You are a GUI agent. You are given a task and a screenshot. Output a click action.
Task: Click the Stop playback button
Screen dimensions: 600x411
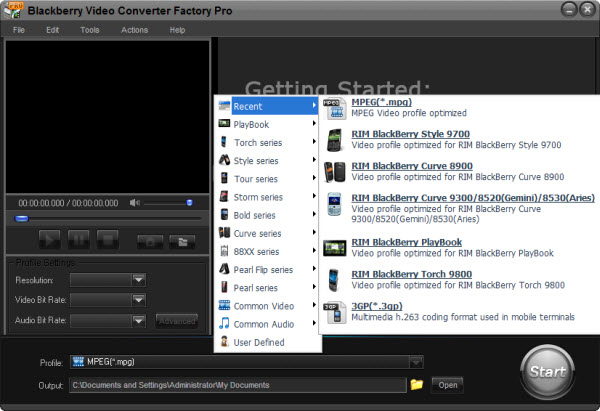coord(108,240)
